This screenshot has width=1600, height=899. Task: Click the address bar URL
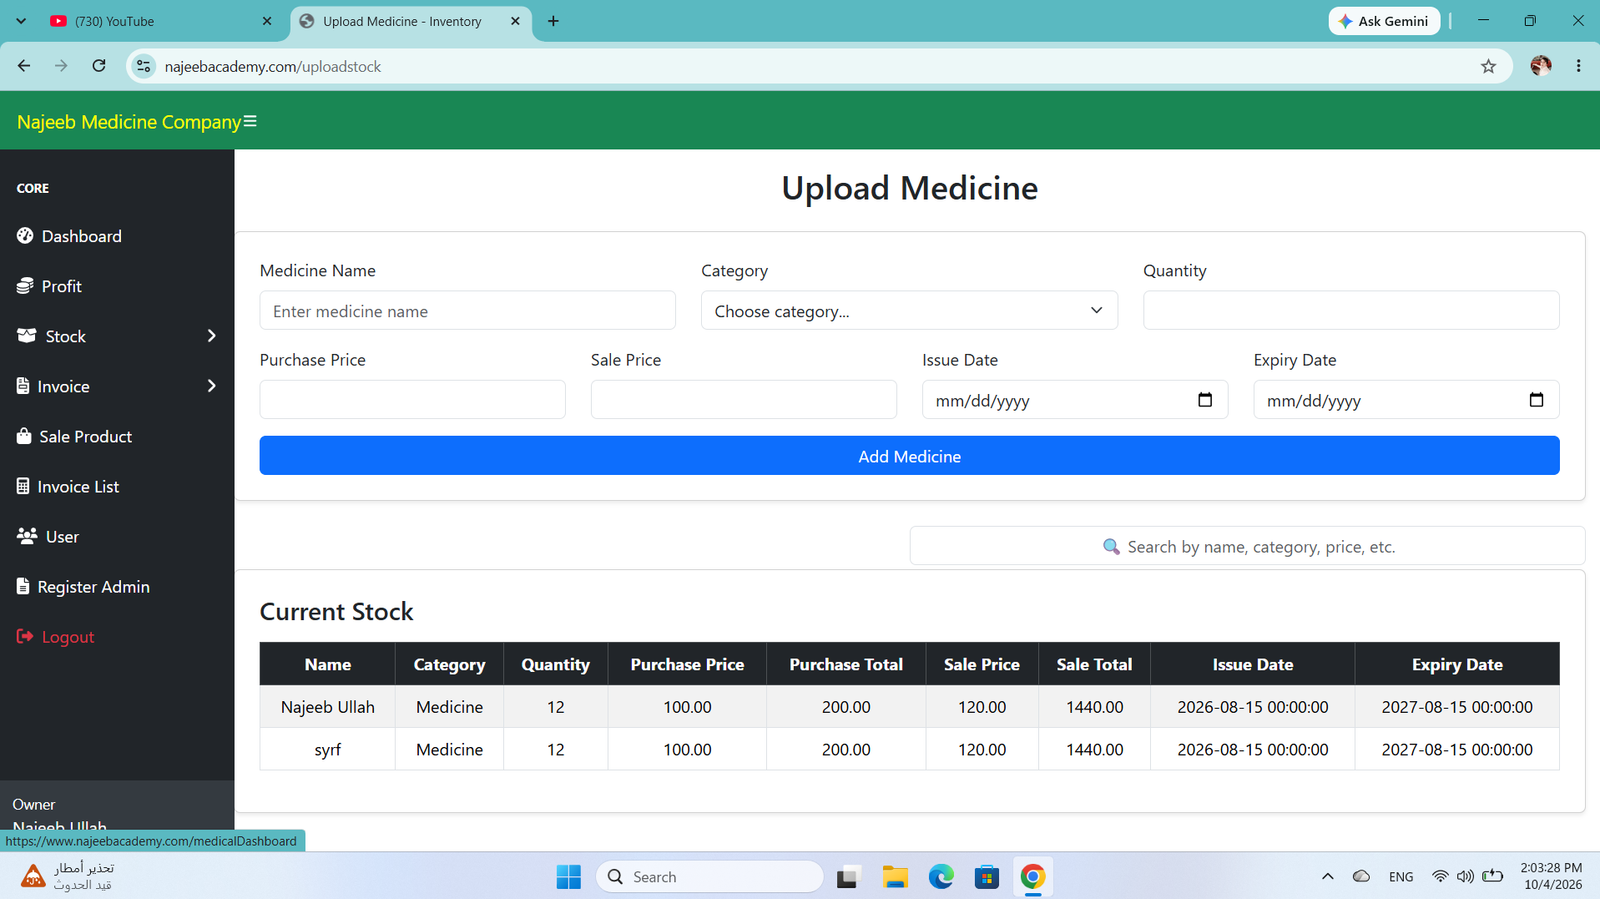[273, 67]
